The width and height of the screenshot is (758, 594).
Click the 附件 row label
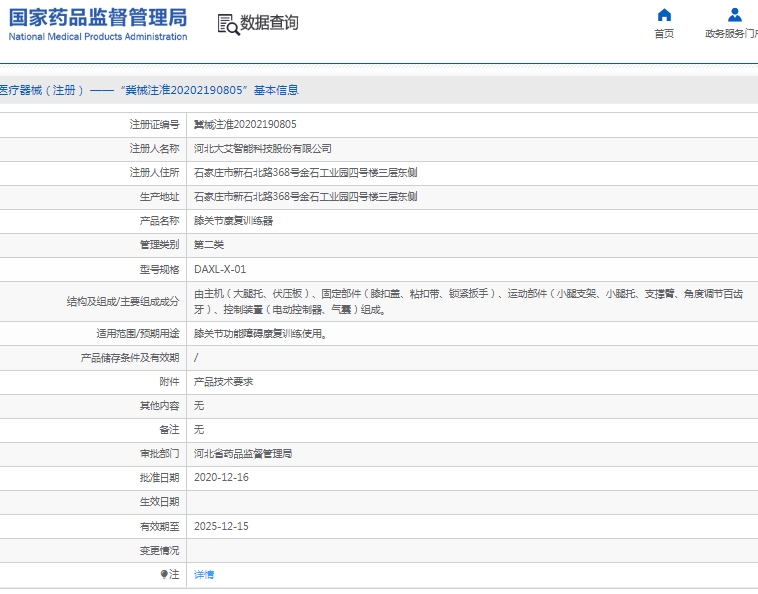click(x=169, y=382)
